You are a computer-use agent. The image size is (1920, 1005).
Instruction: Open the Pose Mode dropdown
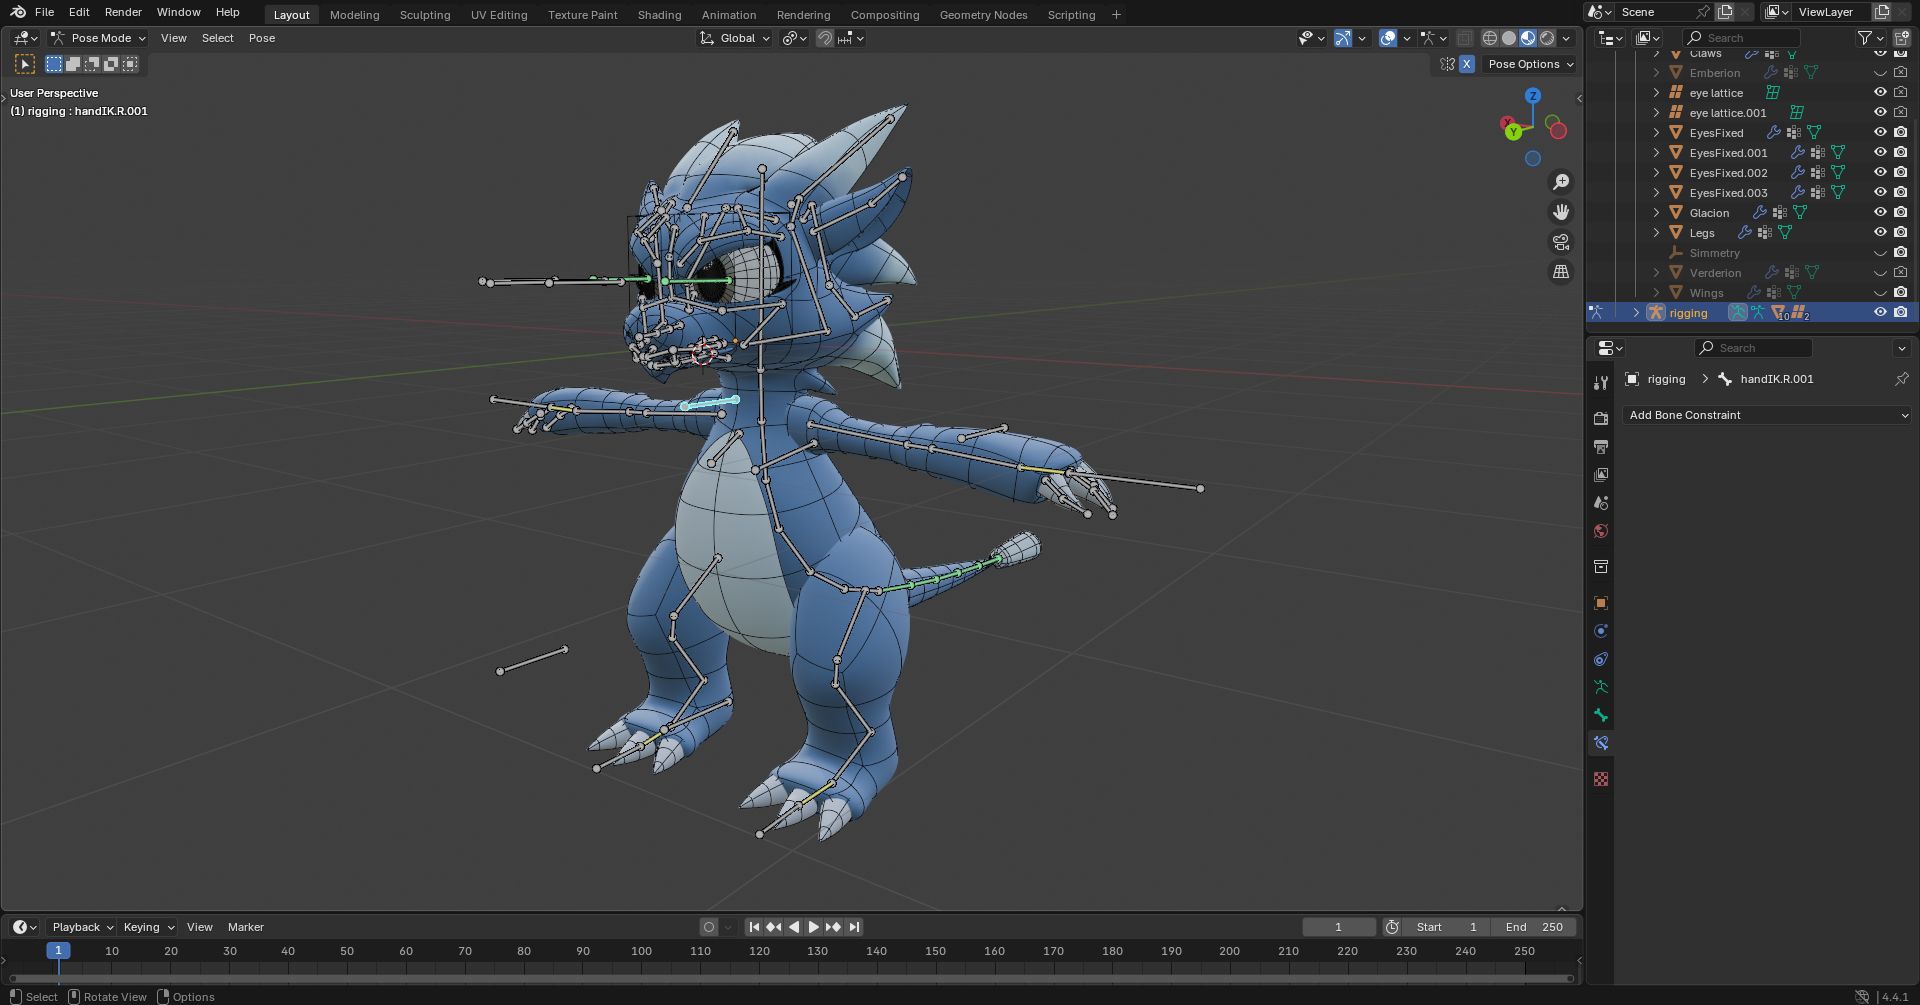(98, 38)
